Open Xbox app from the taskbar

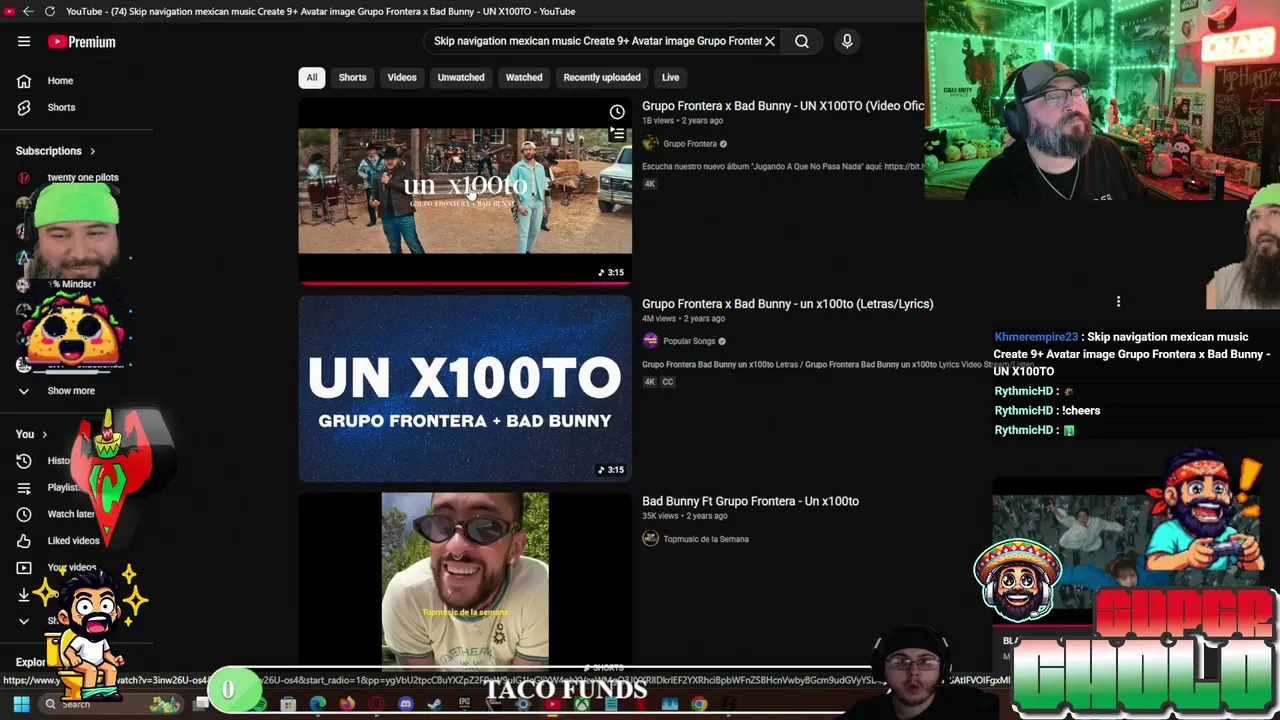tap(581, 704)
